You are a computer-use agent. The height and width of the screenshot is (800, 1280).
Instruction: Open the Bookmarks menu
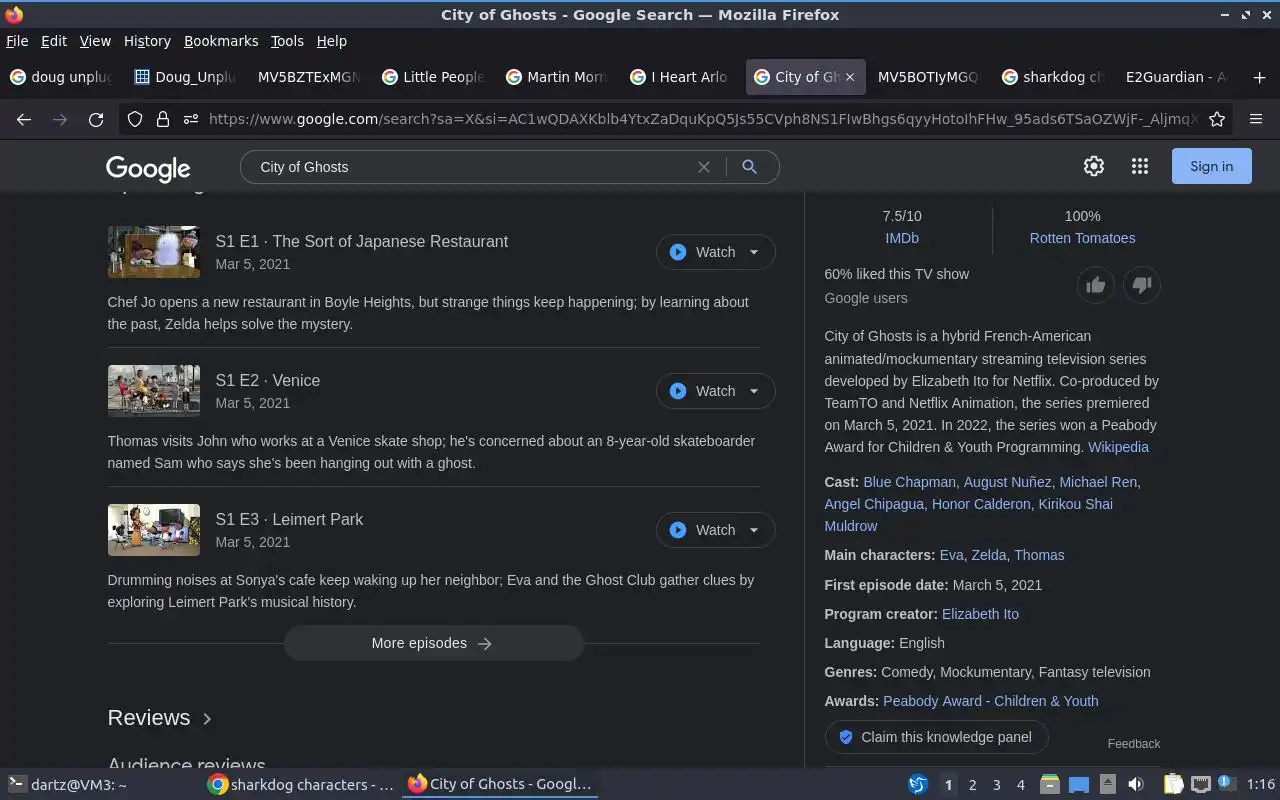221,41
